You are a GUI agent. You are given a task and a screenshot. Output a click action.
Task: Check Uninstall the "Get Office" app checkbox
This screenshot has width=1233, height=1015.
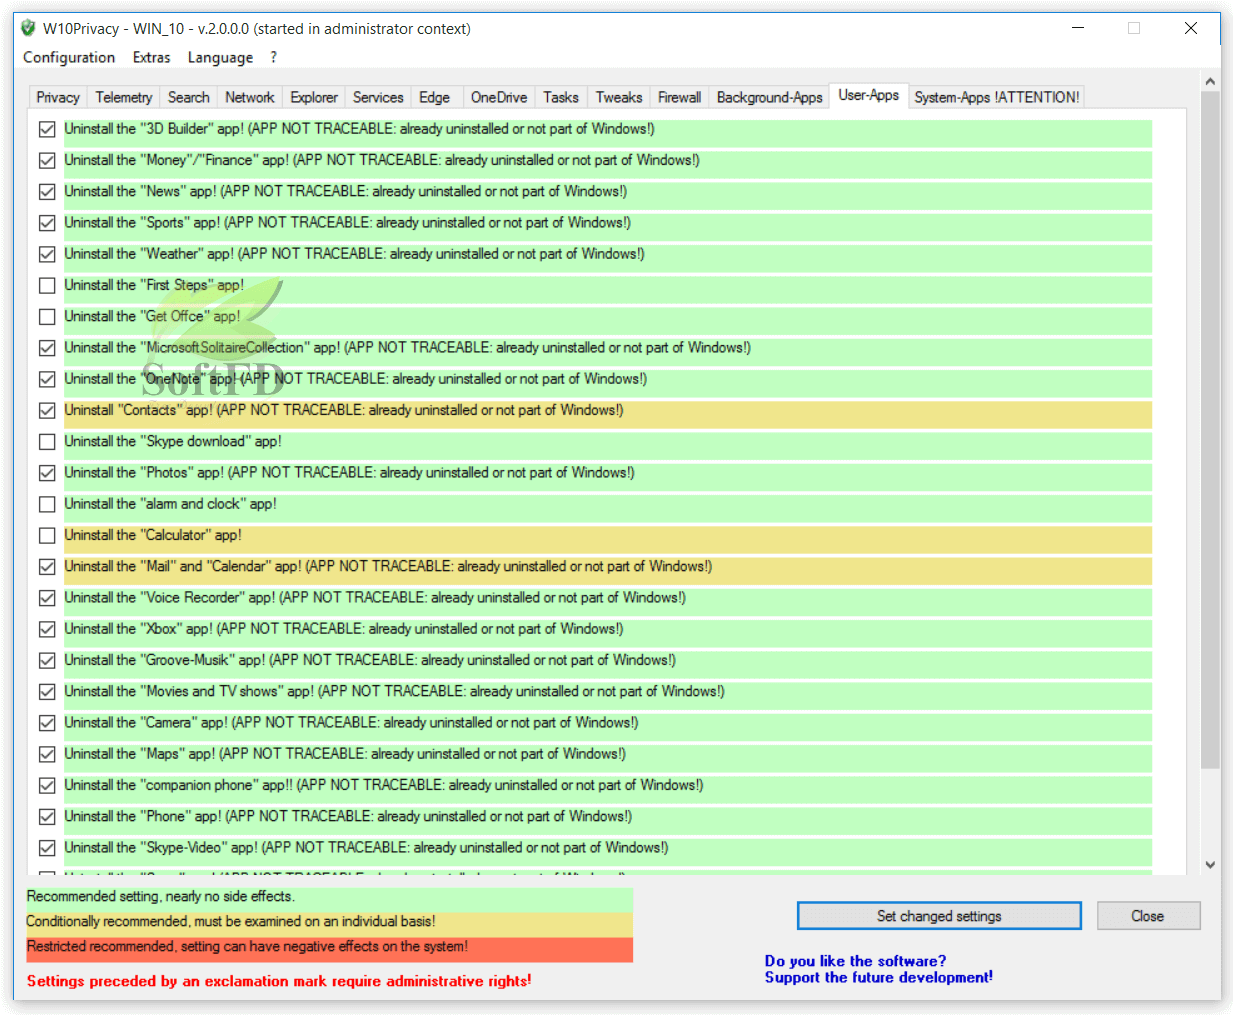coord(47,316)
